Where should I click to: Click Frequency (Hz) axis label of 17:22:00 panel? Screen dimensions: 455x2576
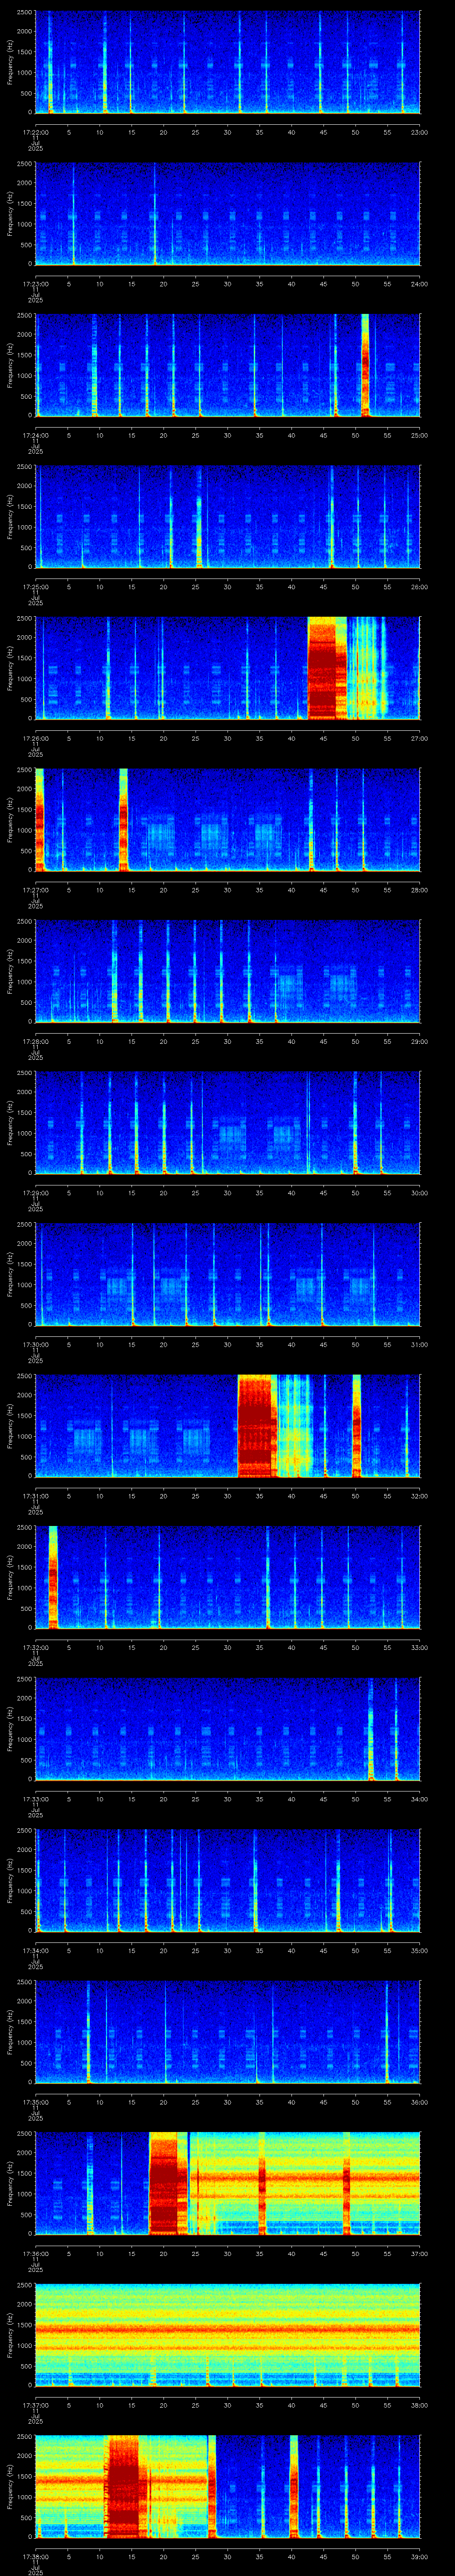tap(10, 62)
